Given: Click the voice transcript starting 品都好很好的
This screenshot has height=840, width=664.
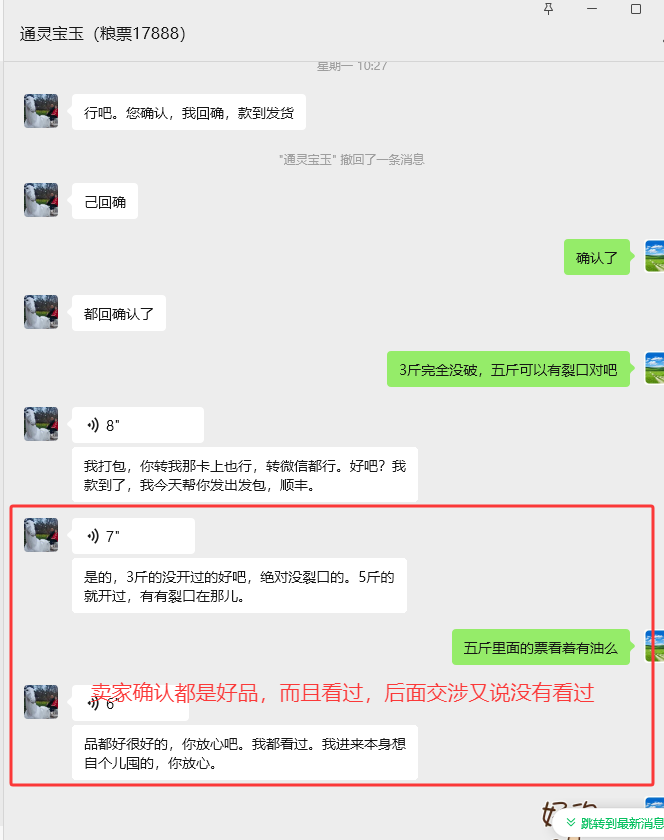Looking at the screenshot, I should pos(245,753).
